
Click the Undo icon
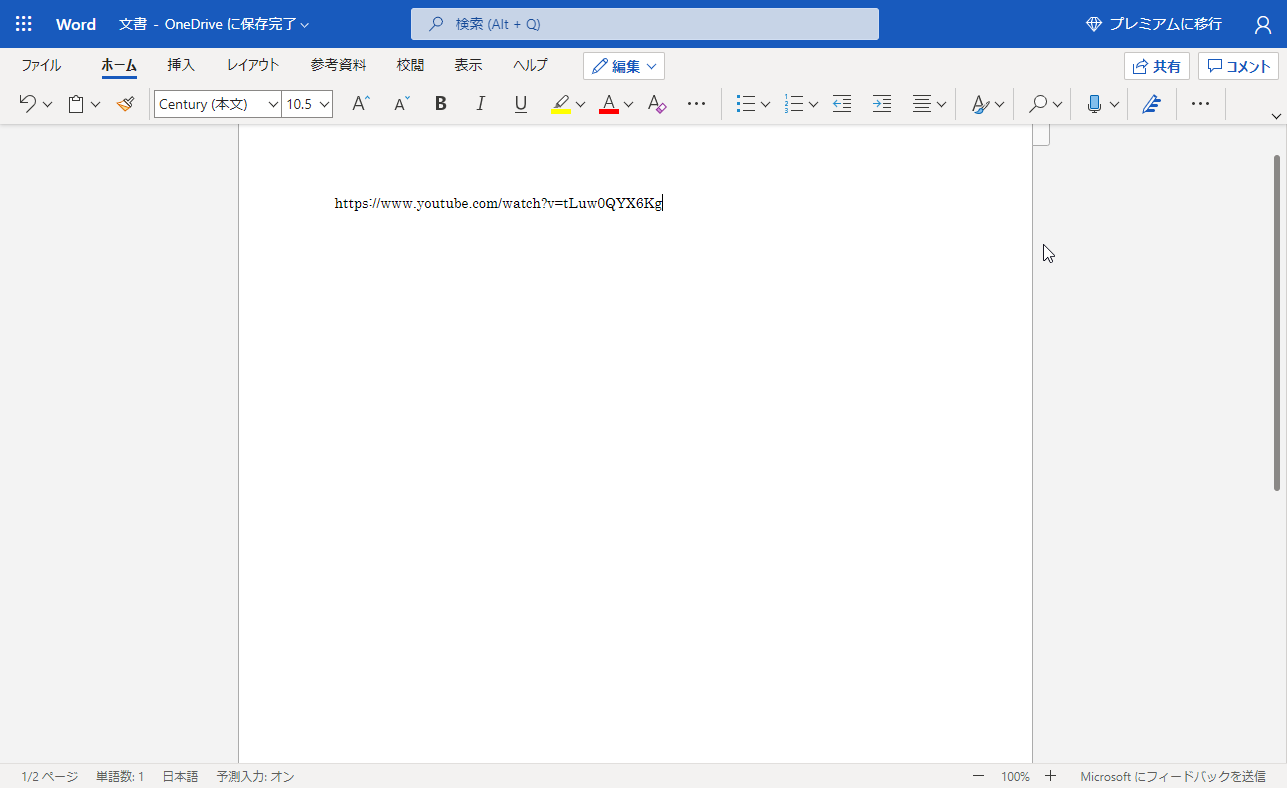click(28, 103)
